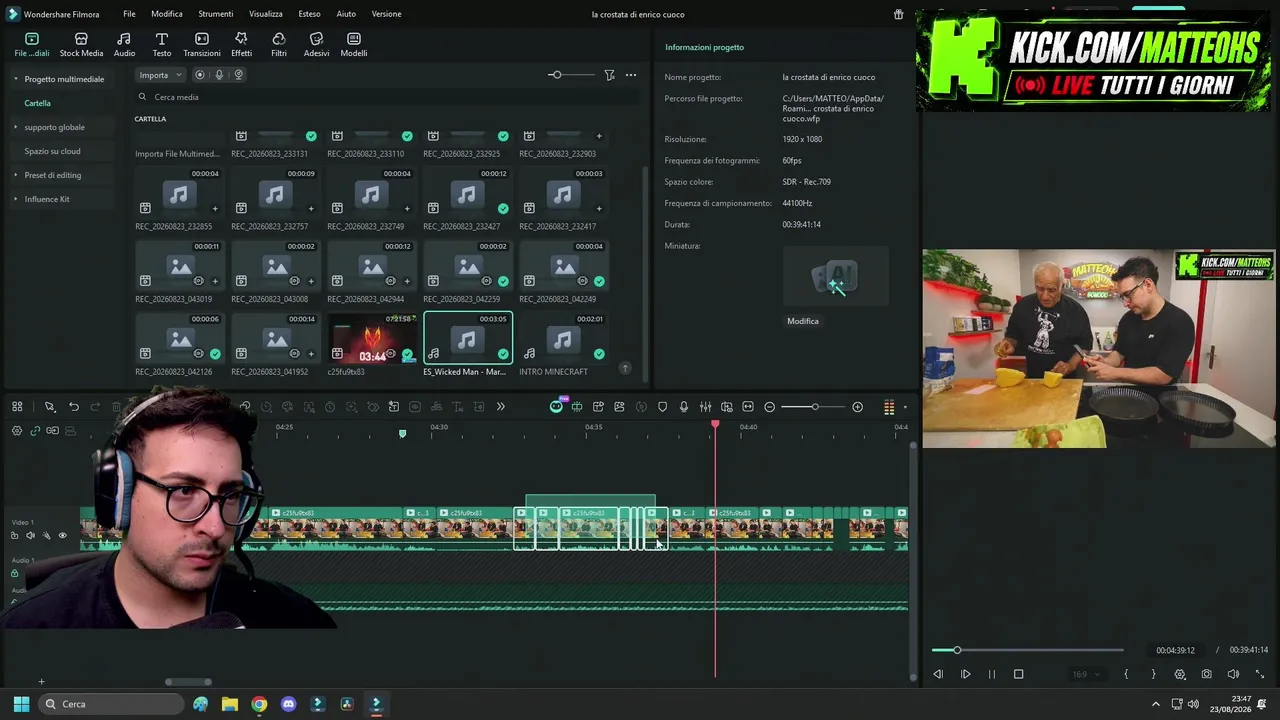This screenshot has width=1280, height=720.
Task: Open the Audio library tab
Action: tap(124, 44)
